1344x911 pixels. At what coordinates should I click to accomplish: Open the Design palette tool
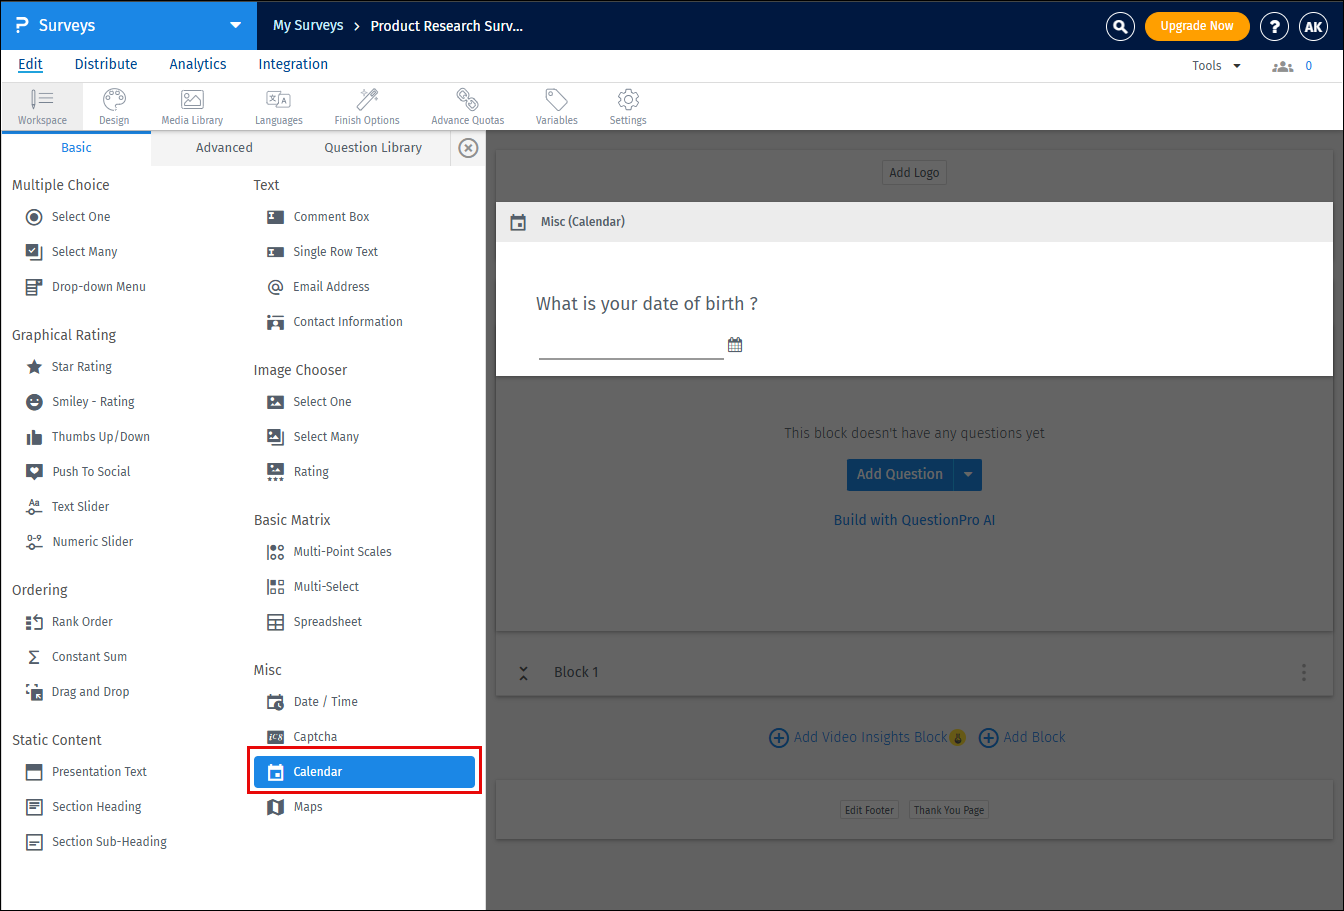pos(114,106)
